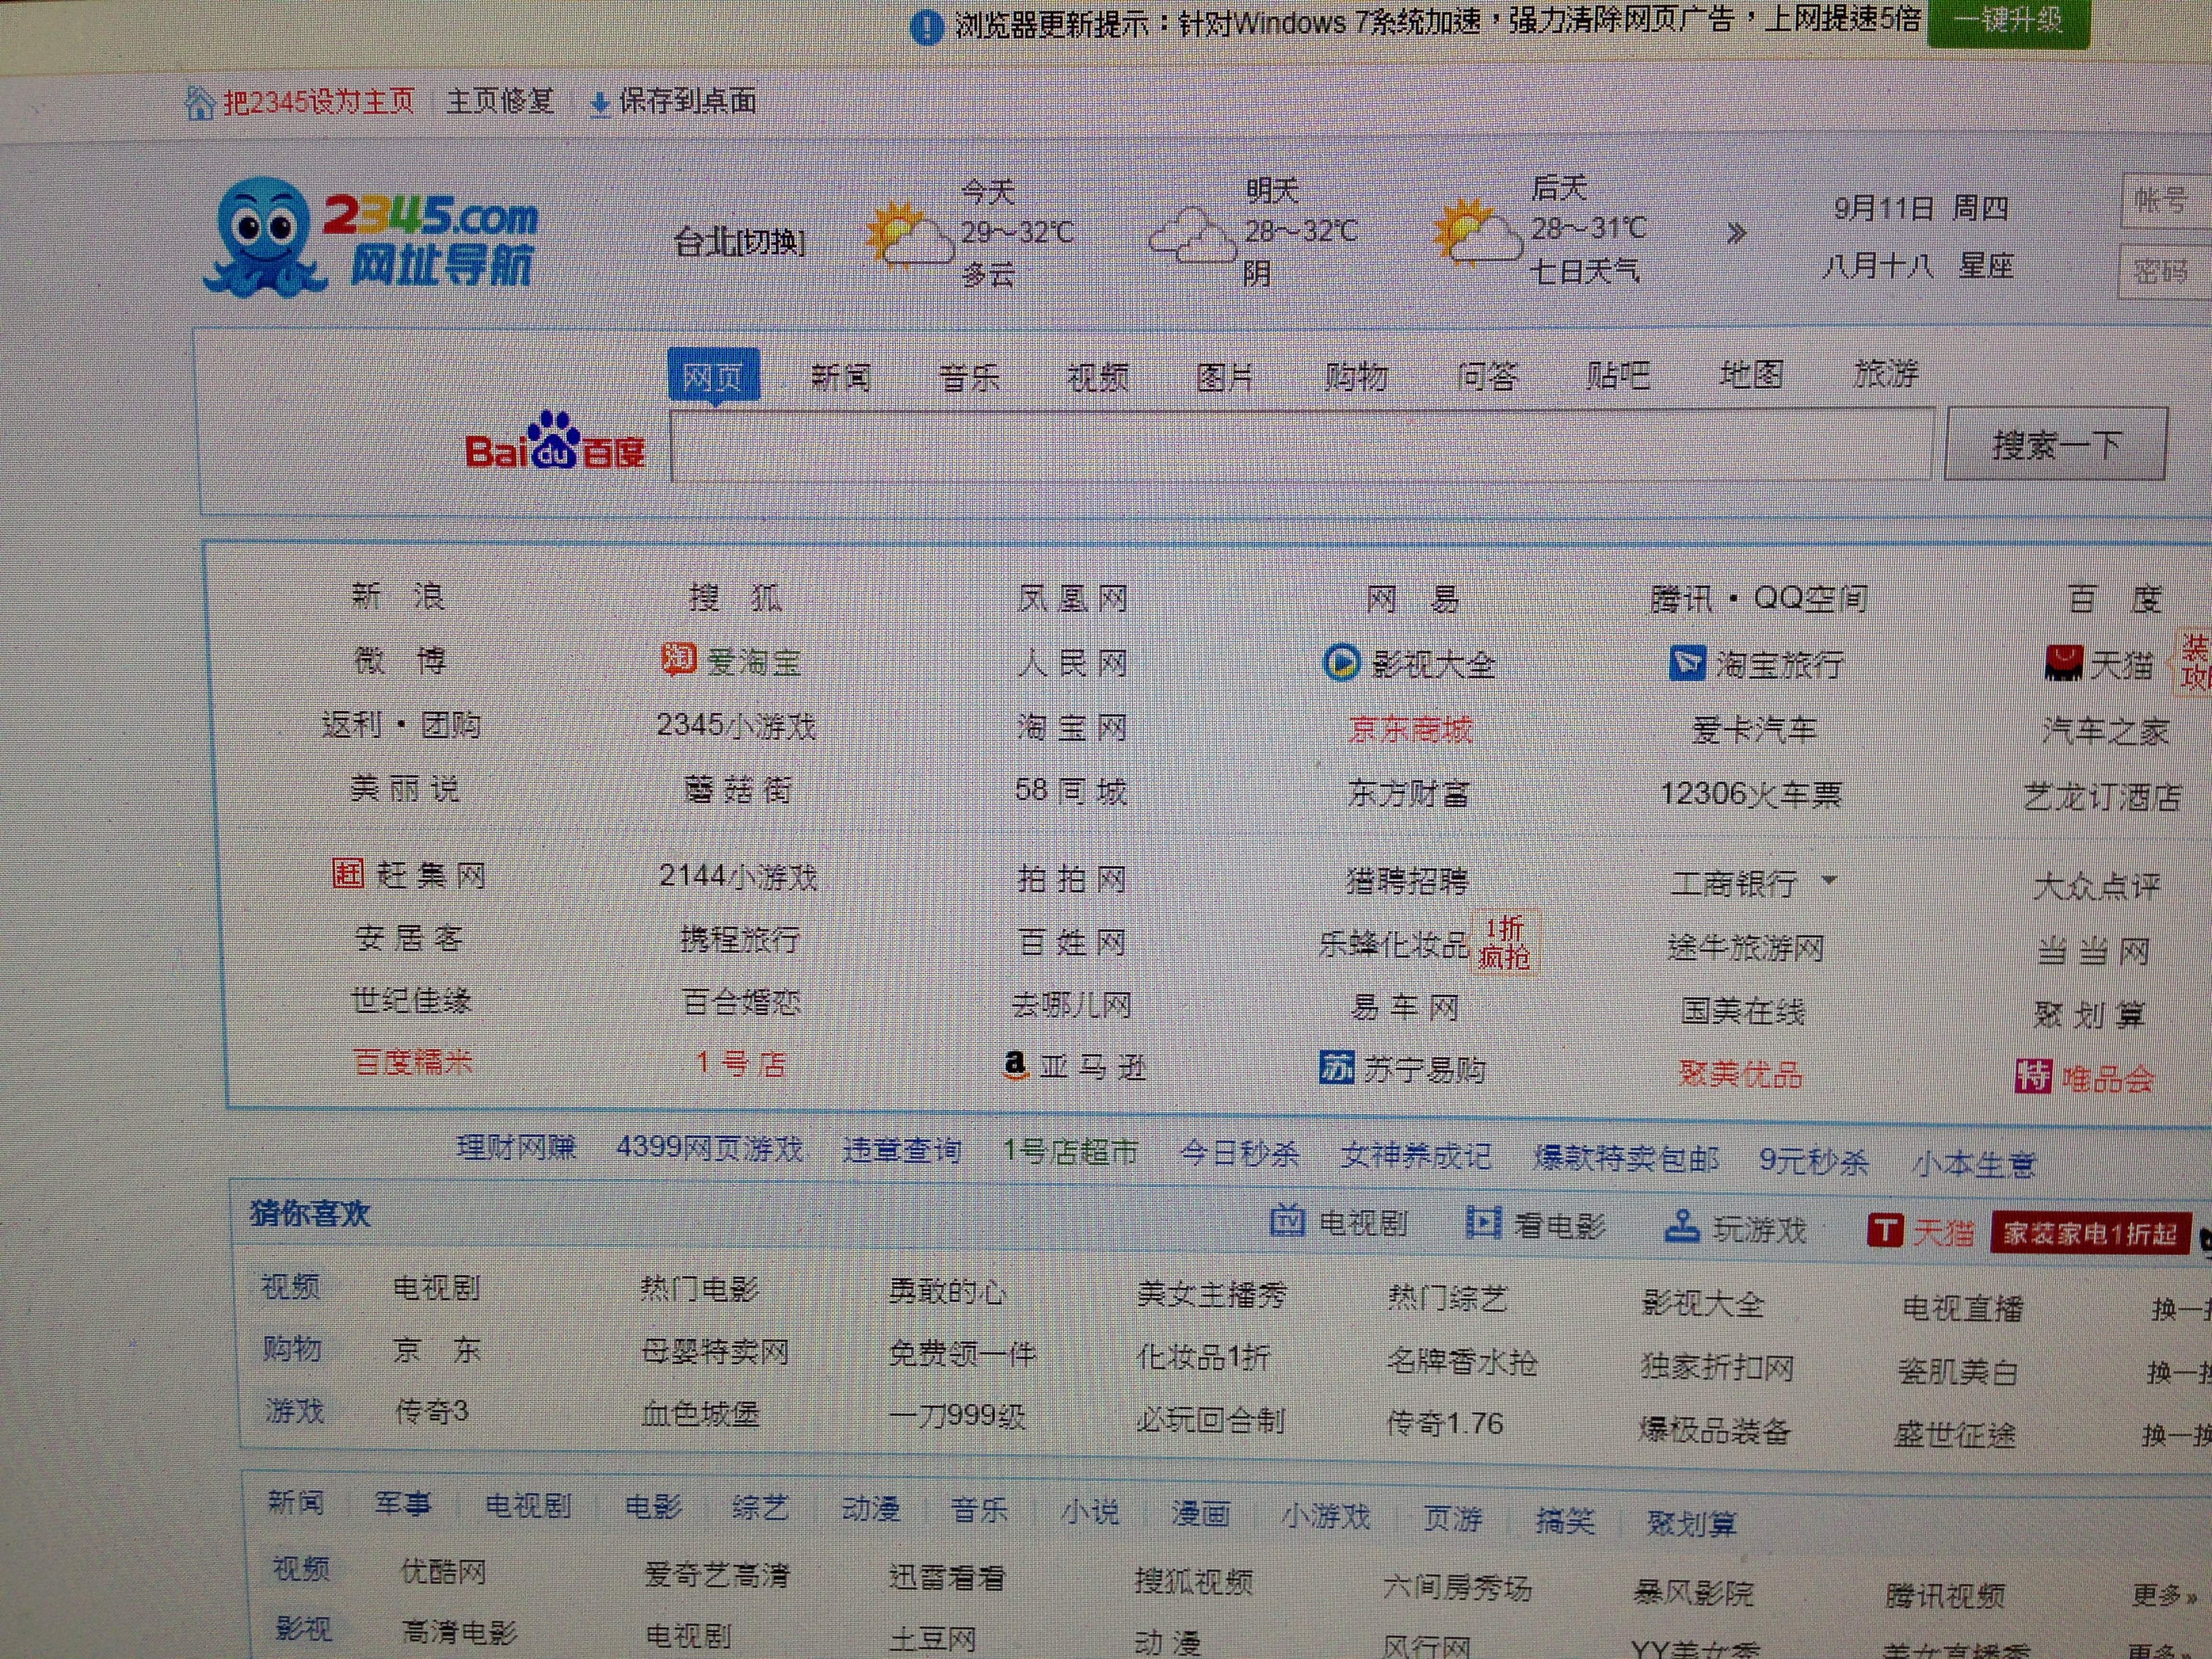Click the film icon beside 看电影
The width and height of the screenshot is (2212, 1659).
(1483, 1222)
